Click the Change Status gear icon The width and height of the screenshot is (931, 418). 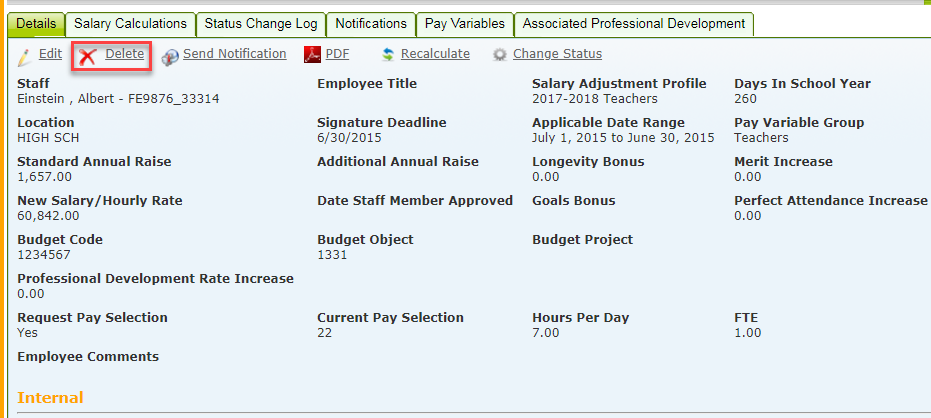point(501,55)
